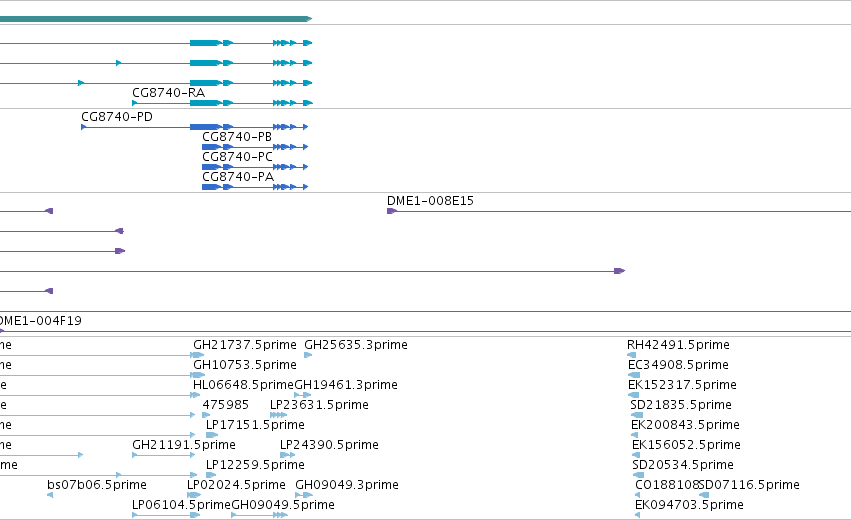851x520 pixels.
Task: Click the CG8740-PD label
Action: pyautogui.click(x=117, y=117)
